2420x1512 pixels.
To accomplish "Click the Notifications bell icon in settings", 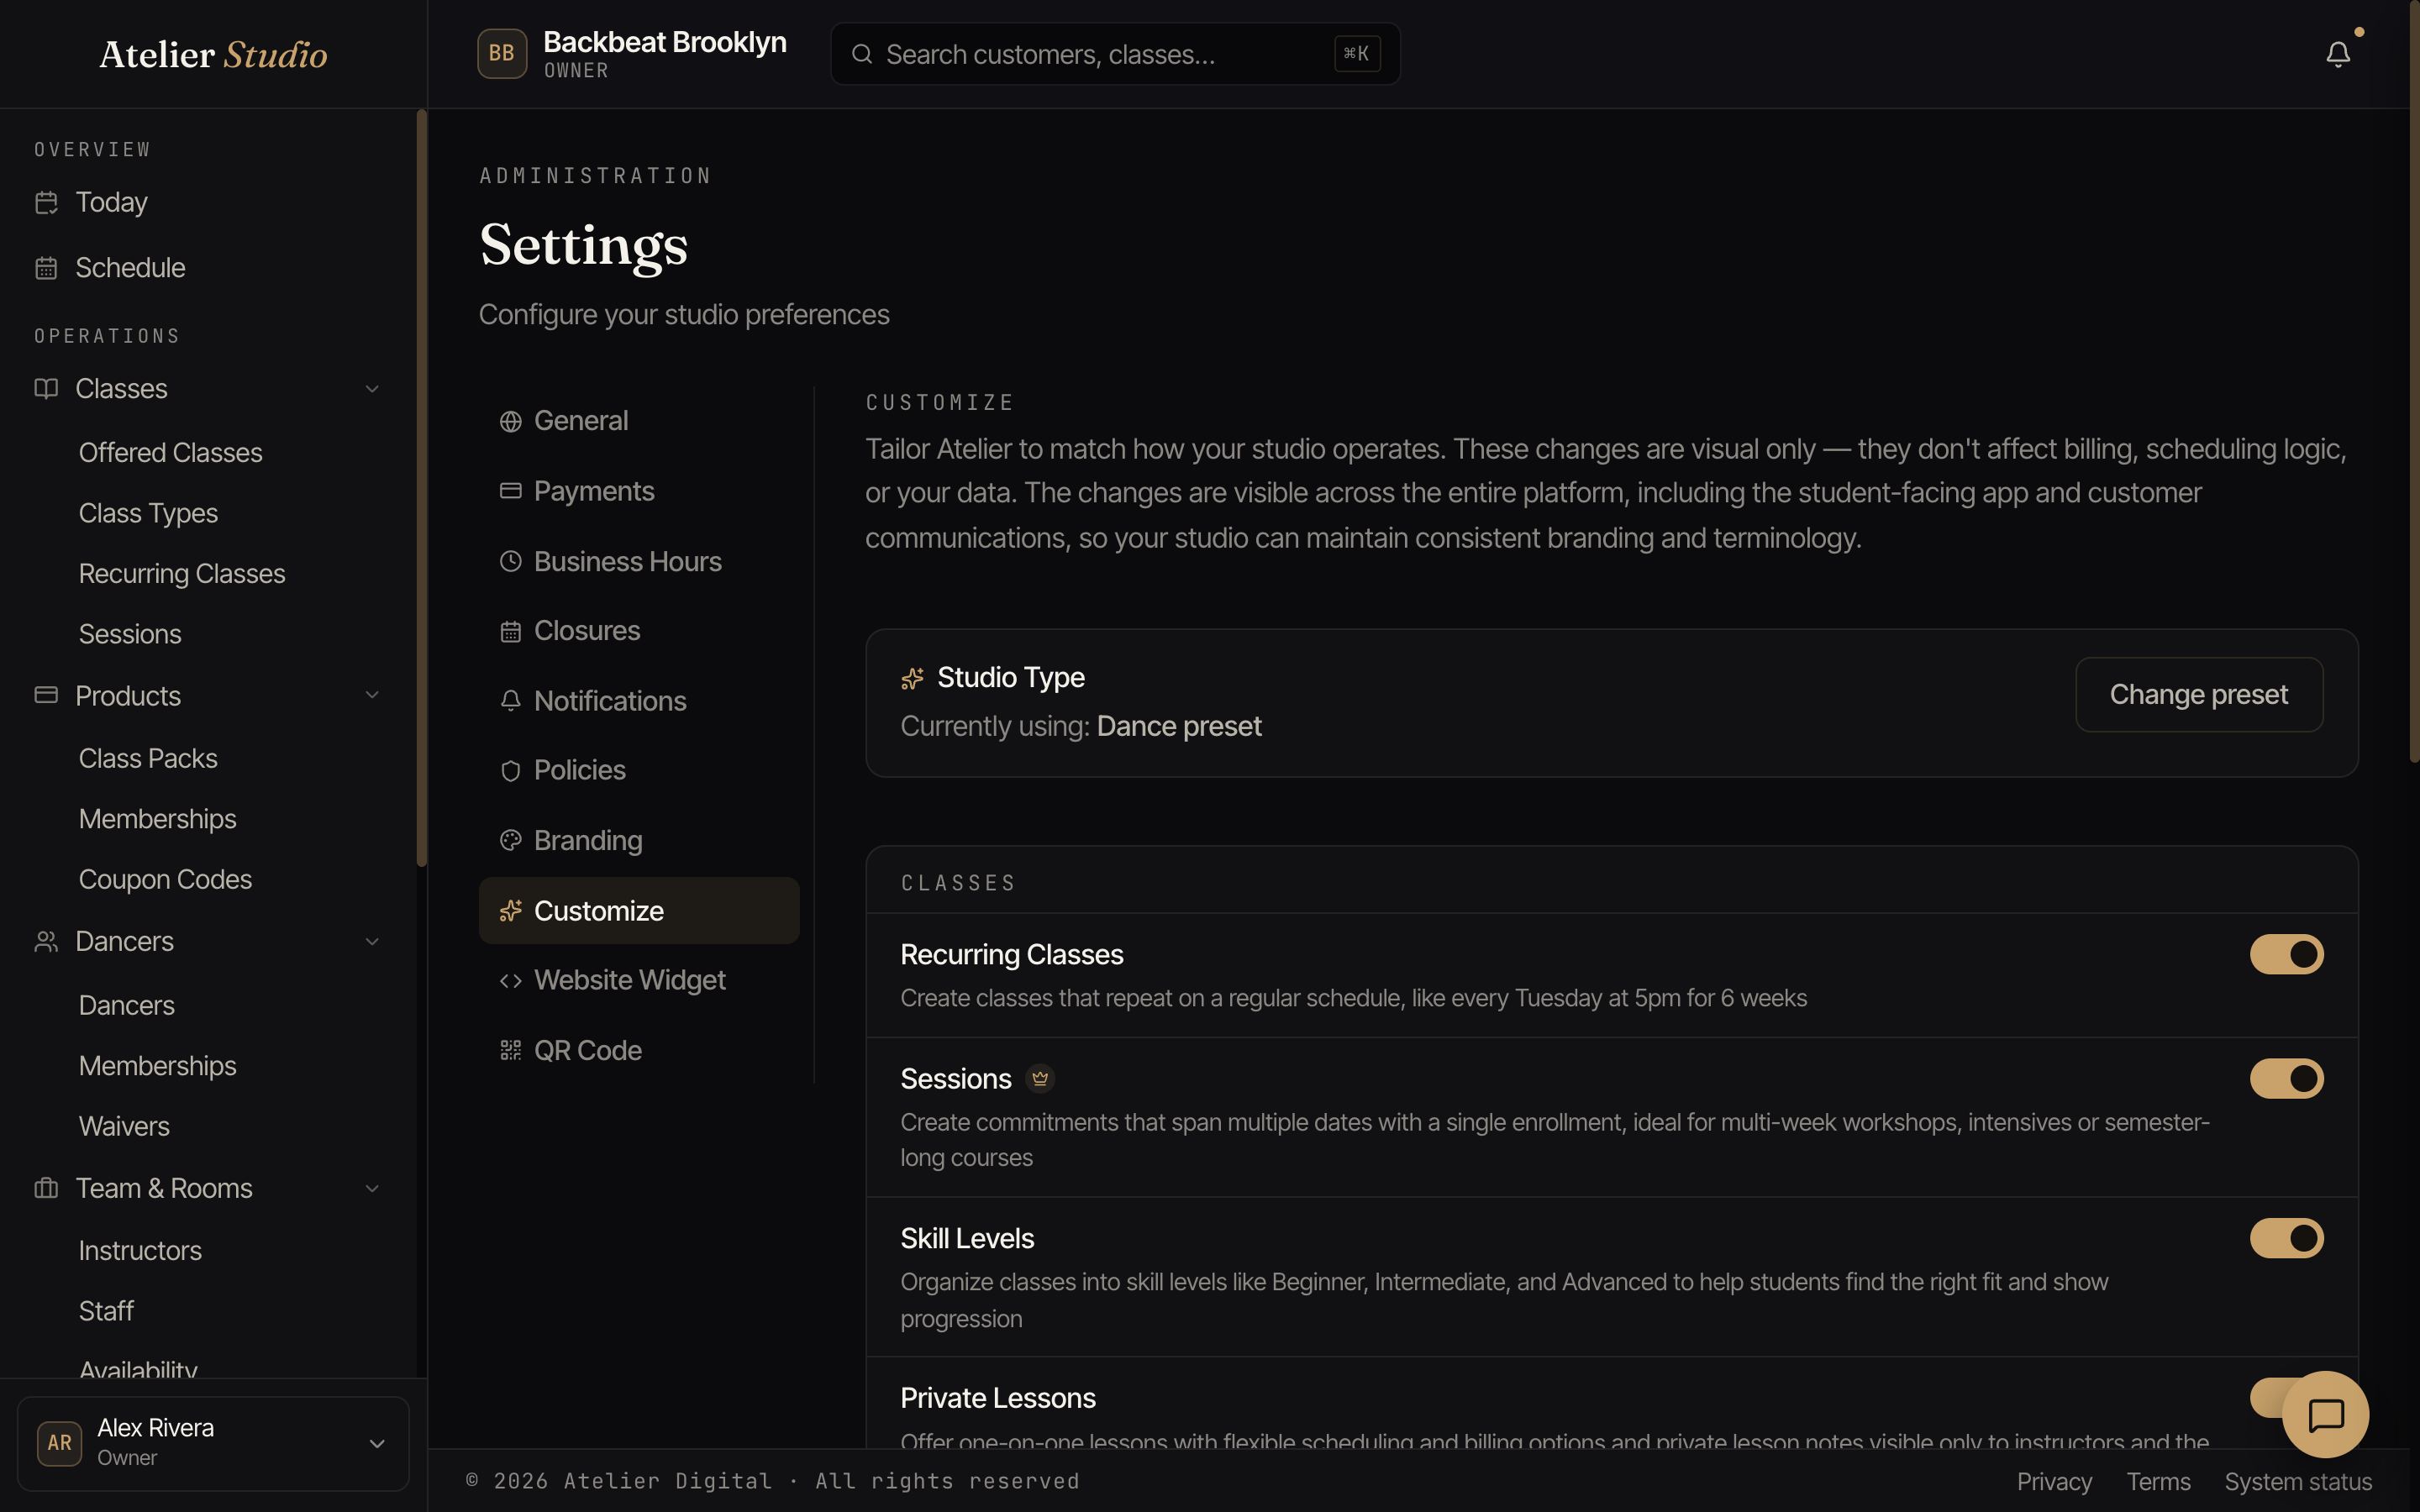I will (511, 701).
